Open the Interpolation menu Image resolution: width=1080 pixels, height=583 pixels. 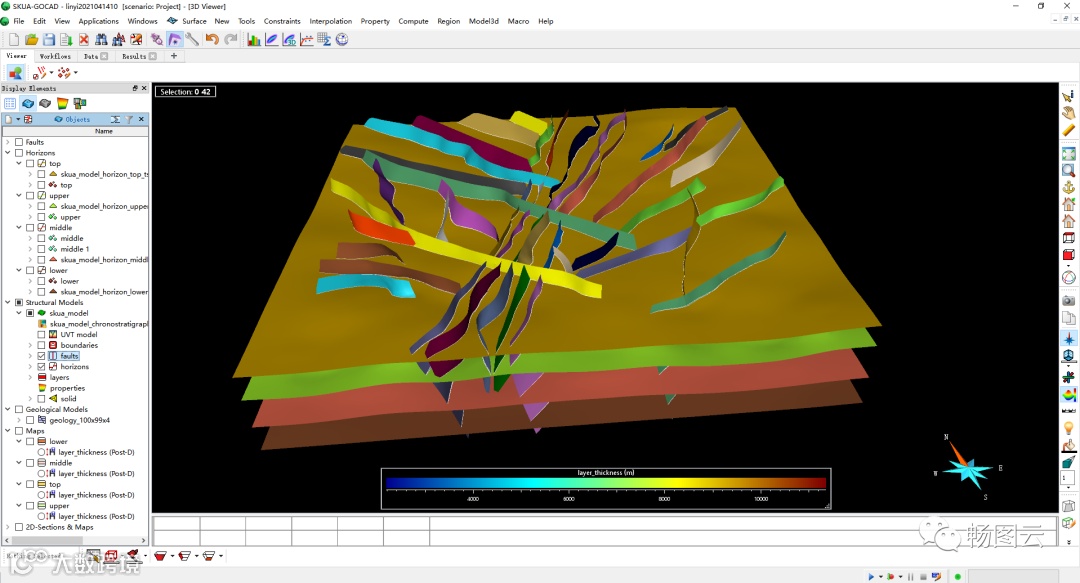(331, 21)
